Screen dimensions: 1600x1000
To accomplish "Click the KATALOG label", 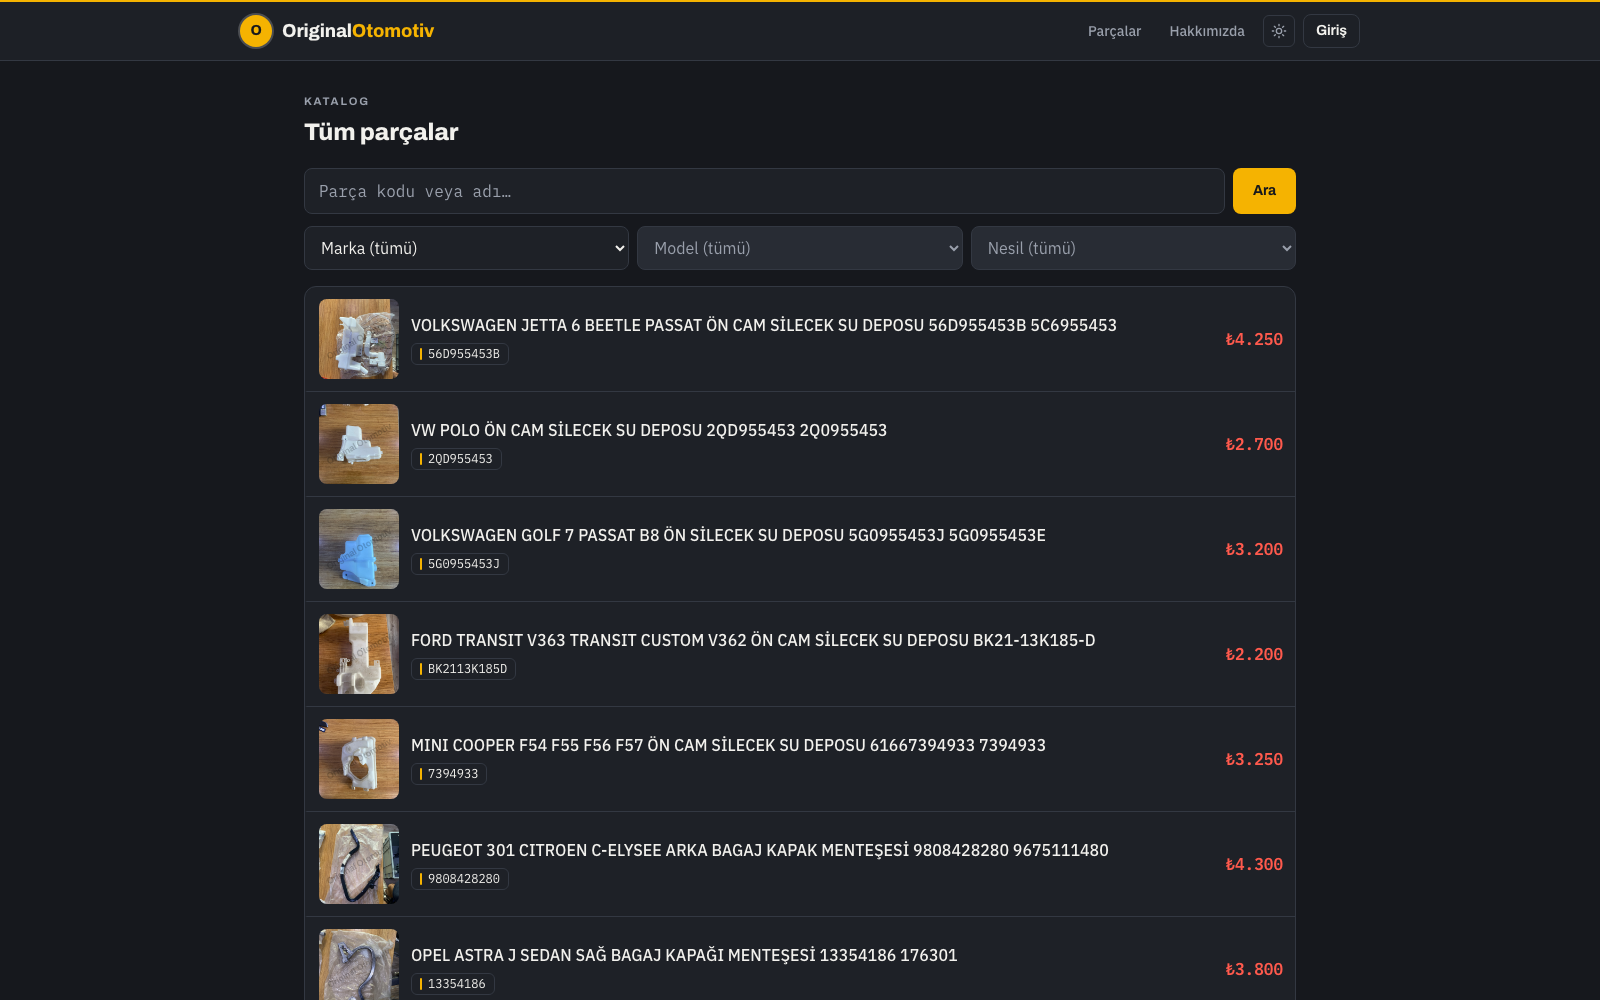I will [336, 101].
